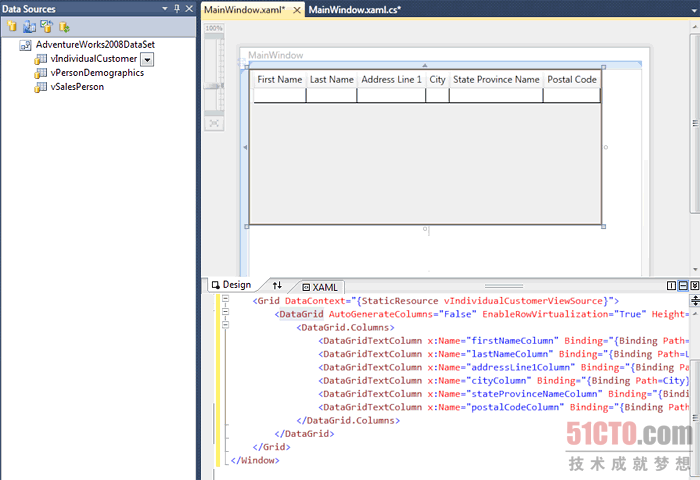Click right margin anchor circle on DataGrid
This screenshot has width=700, height=480.
606,147
